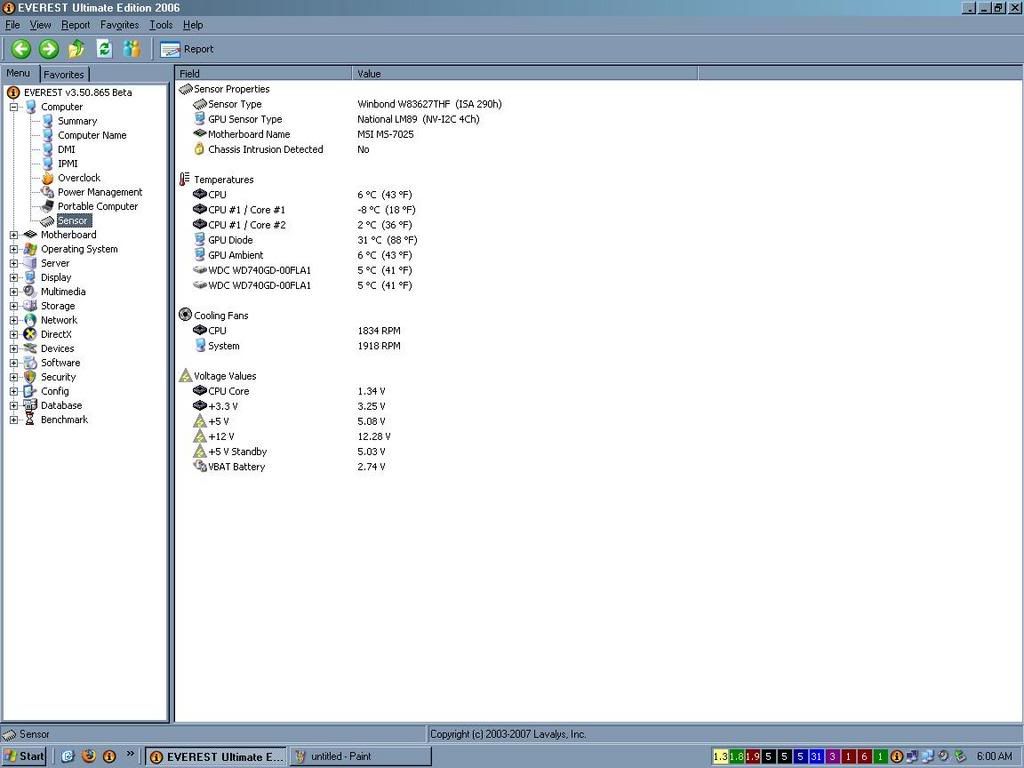Viewport: 1024px width, 768px height.
Task: Select the GPU Diode temperature row
Action: click(x=305, y=240)
